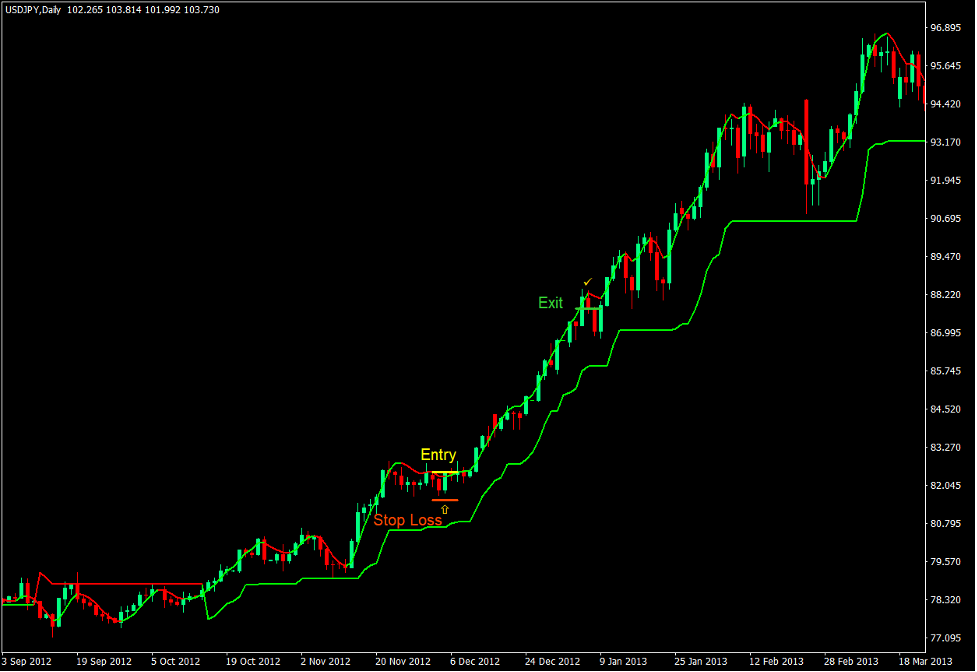Click the 12 Feb 2013 date label
This screenshot has width=977, height=672.
click(776, 661)
